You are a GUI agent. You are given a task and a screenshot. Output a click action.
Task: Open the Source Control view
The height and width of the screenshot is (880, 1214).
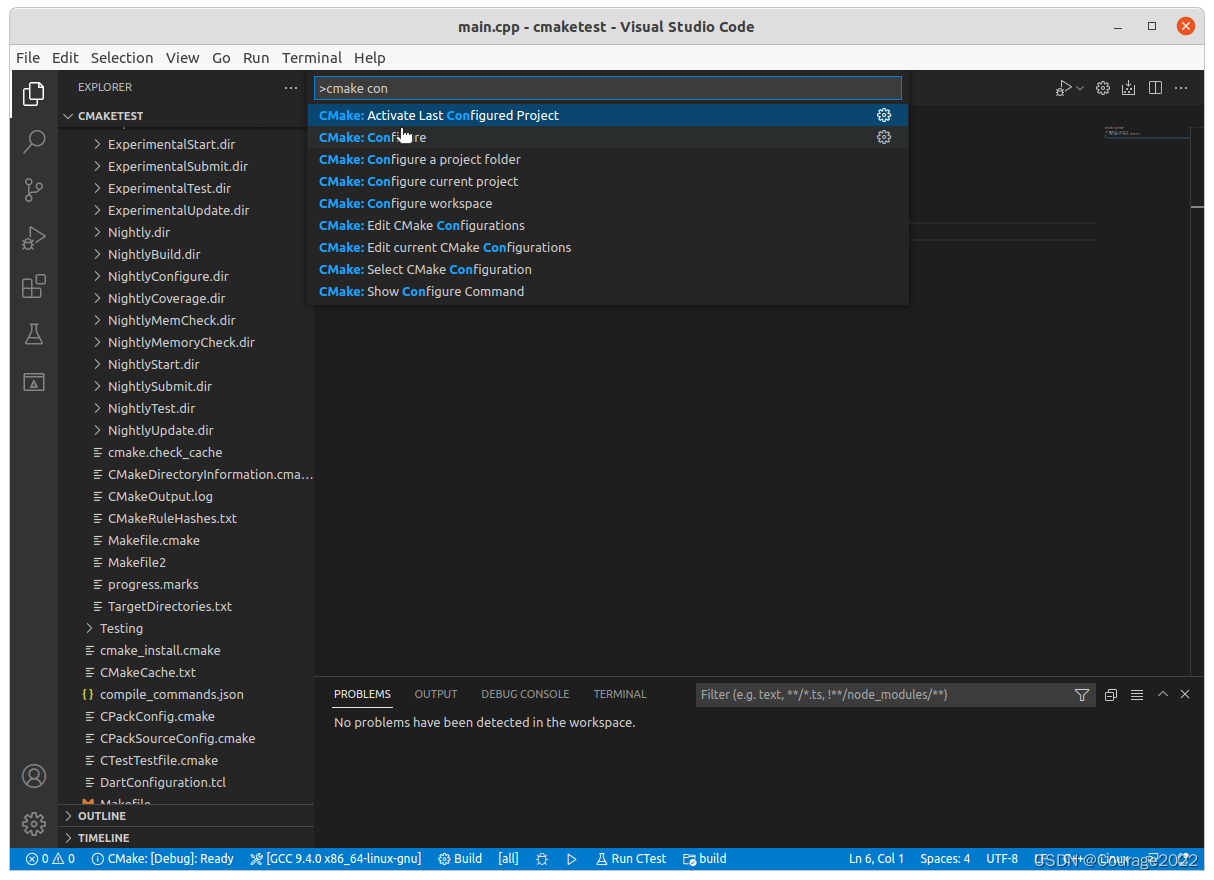(x=34, y=190)
